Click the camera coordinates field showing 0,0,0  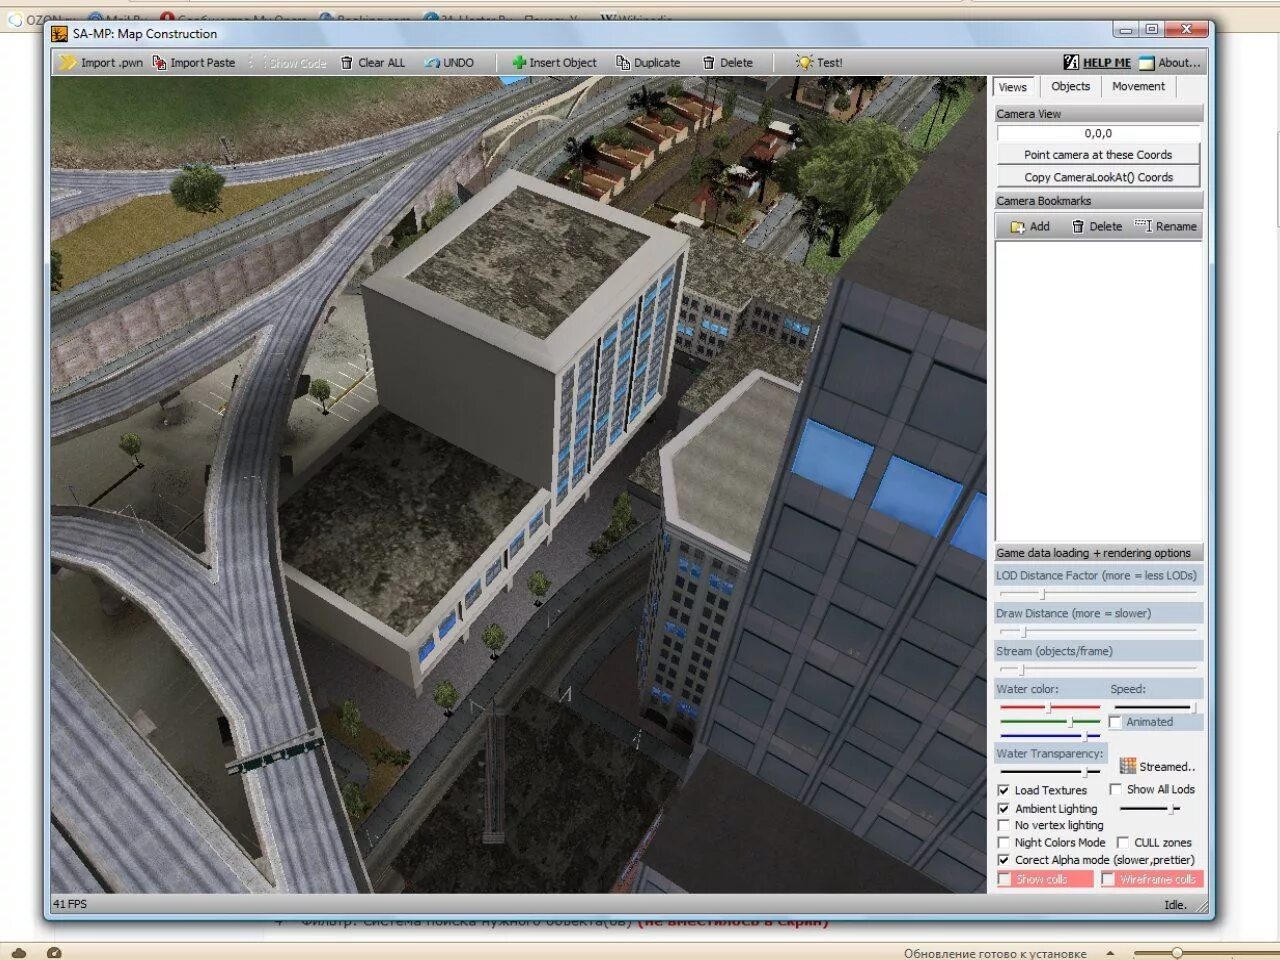pyautogui.click(x=1098, y=133)
